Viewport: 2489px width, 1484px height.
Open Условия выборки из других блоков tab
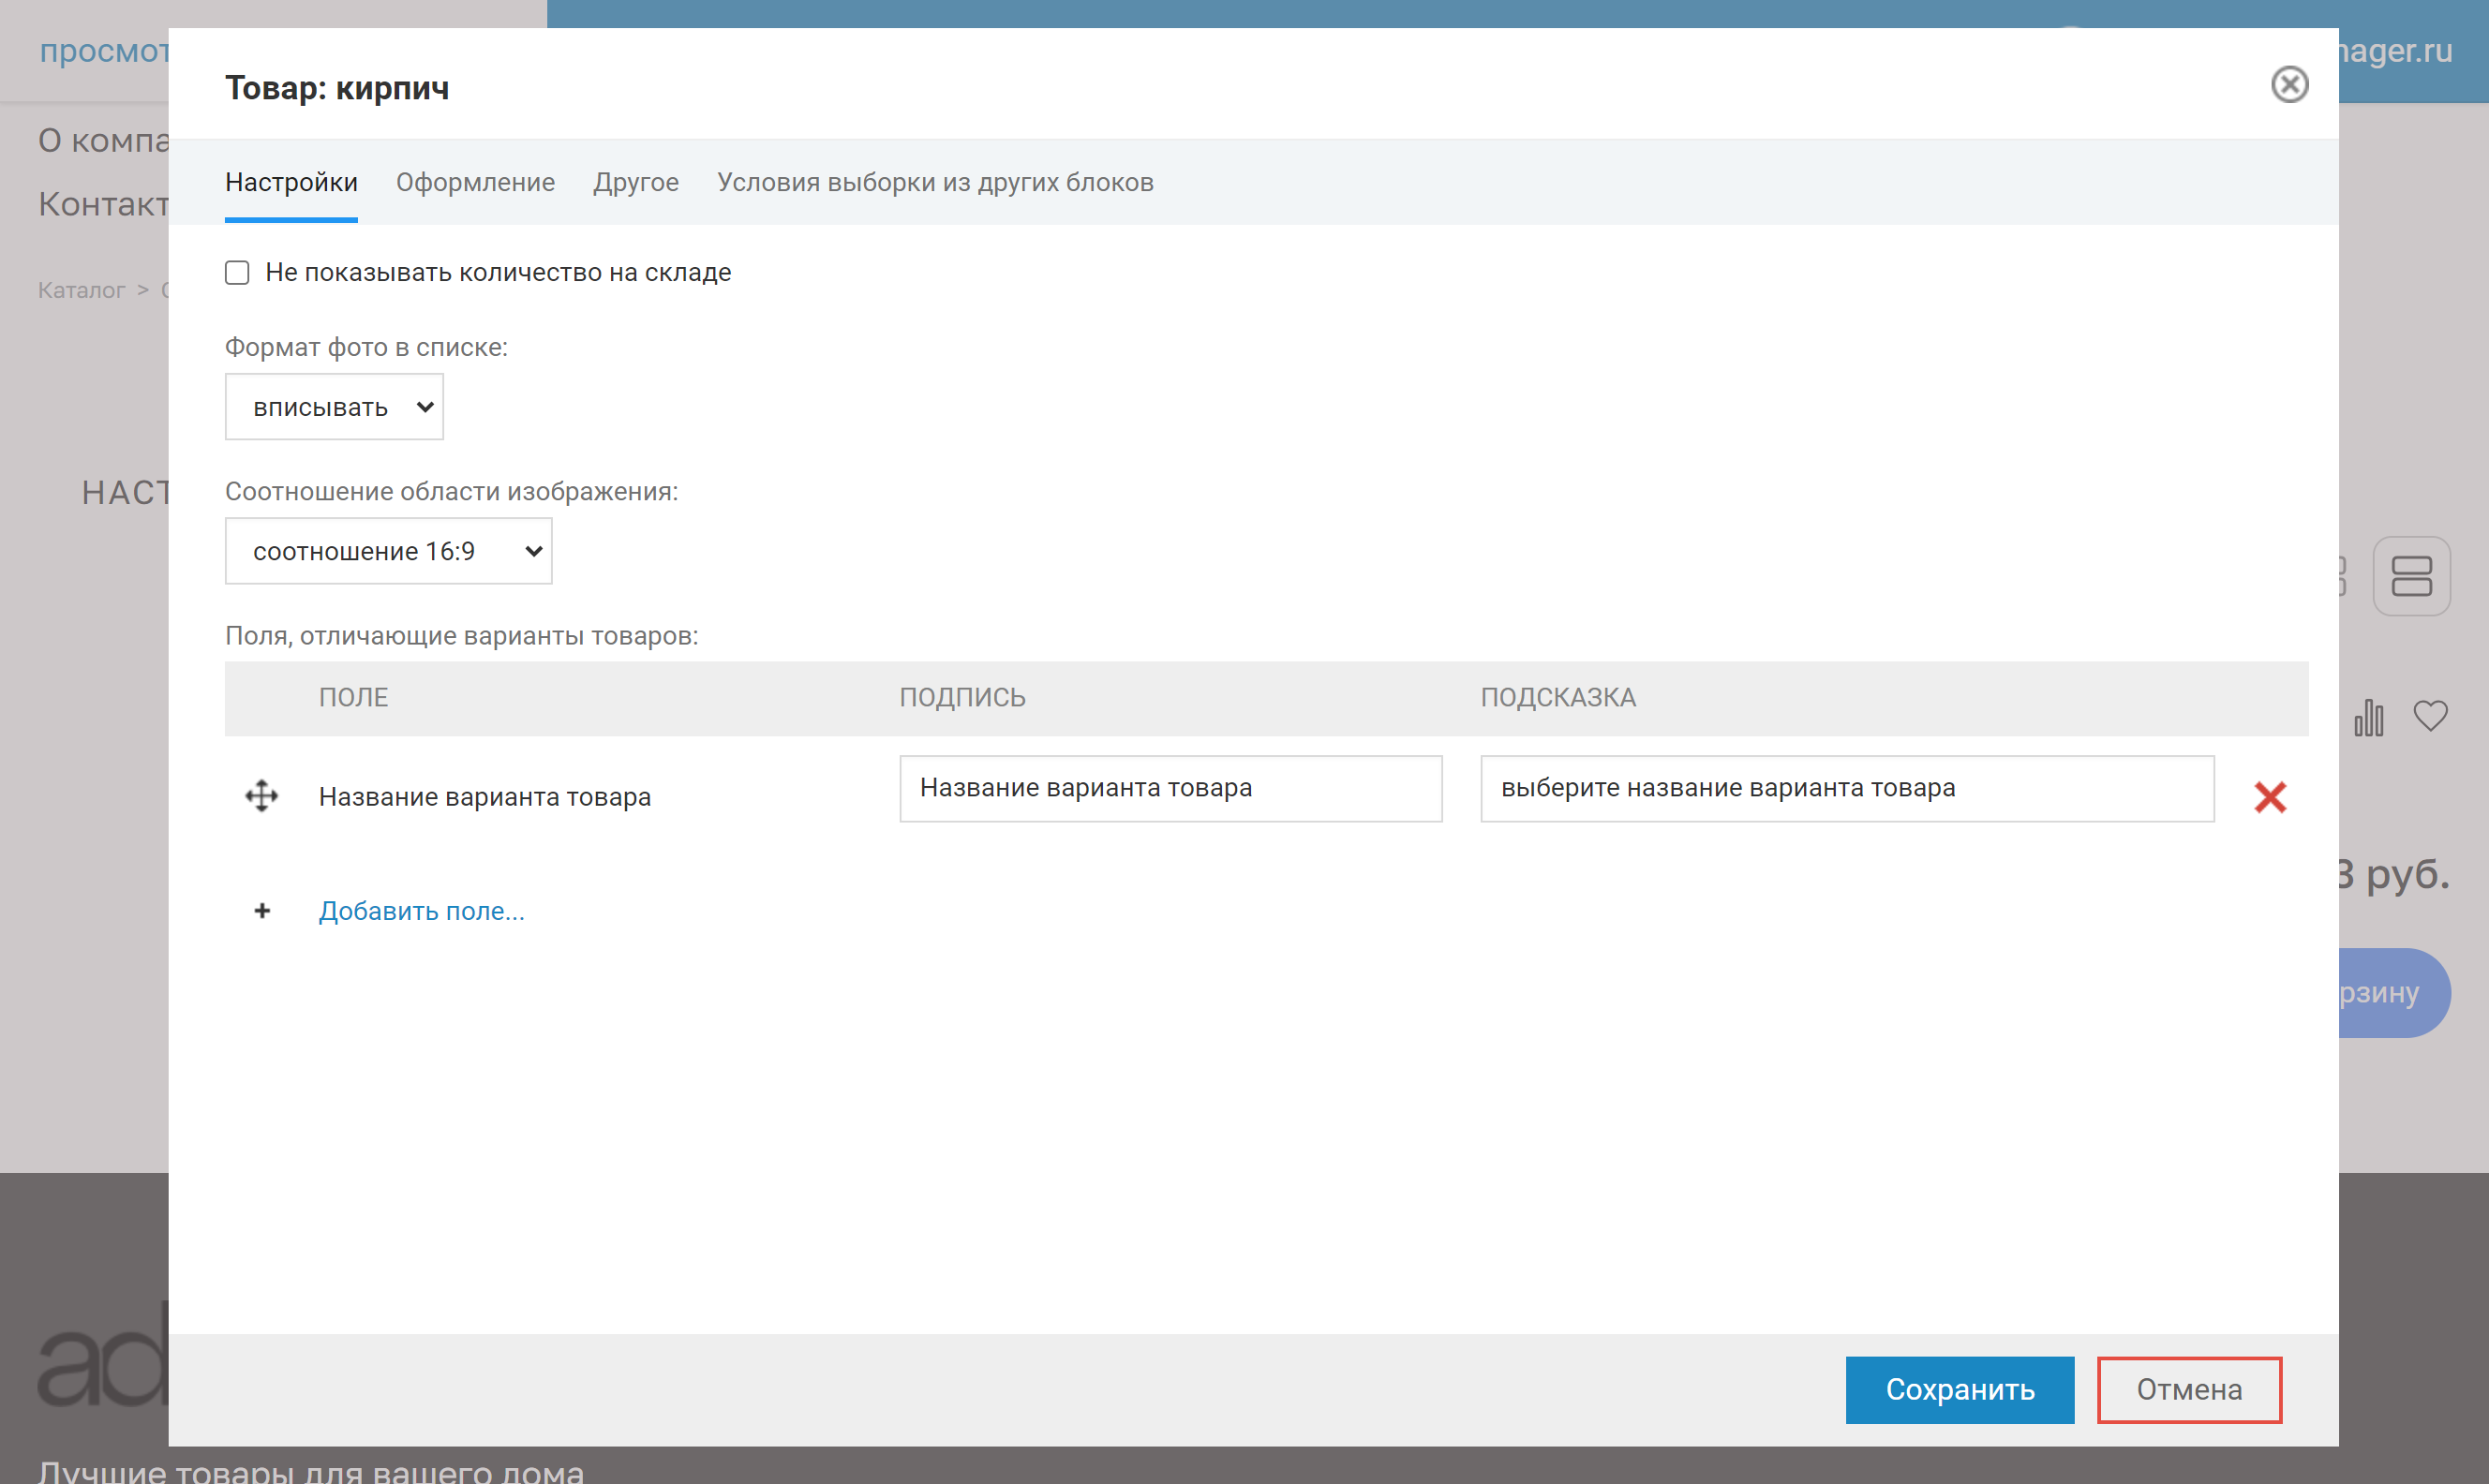tap(935, 182)
